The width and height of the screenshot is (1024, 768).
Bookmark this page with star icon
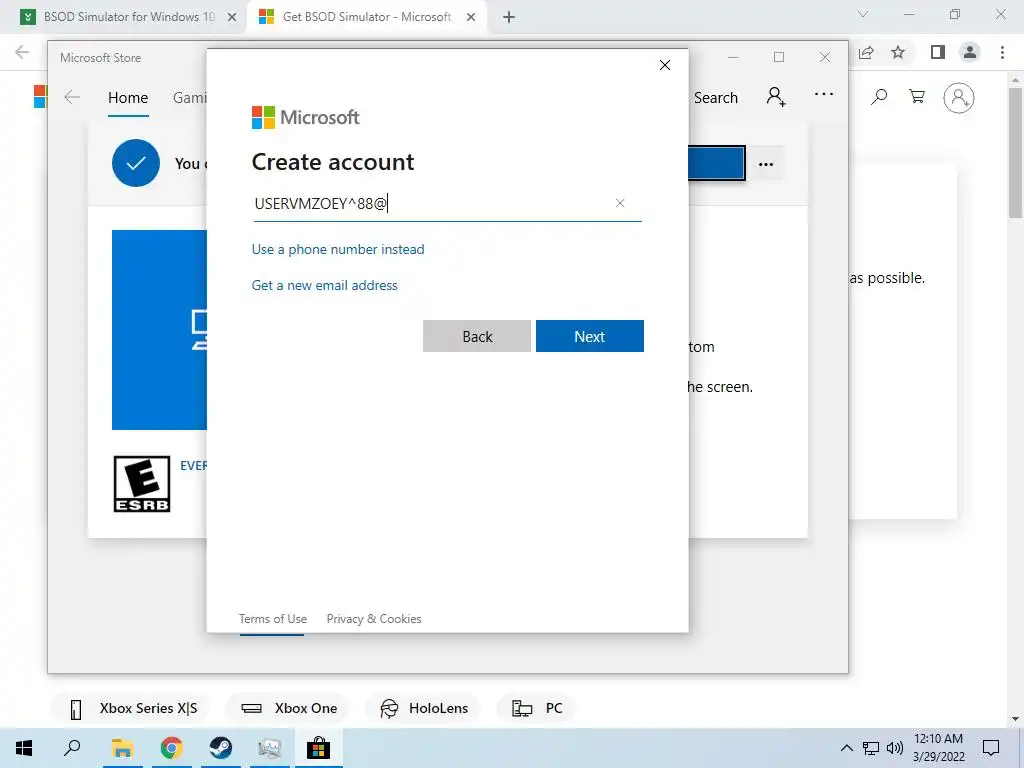click(898, 52)
